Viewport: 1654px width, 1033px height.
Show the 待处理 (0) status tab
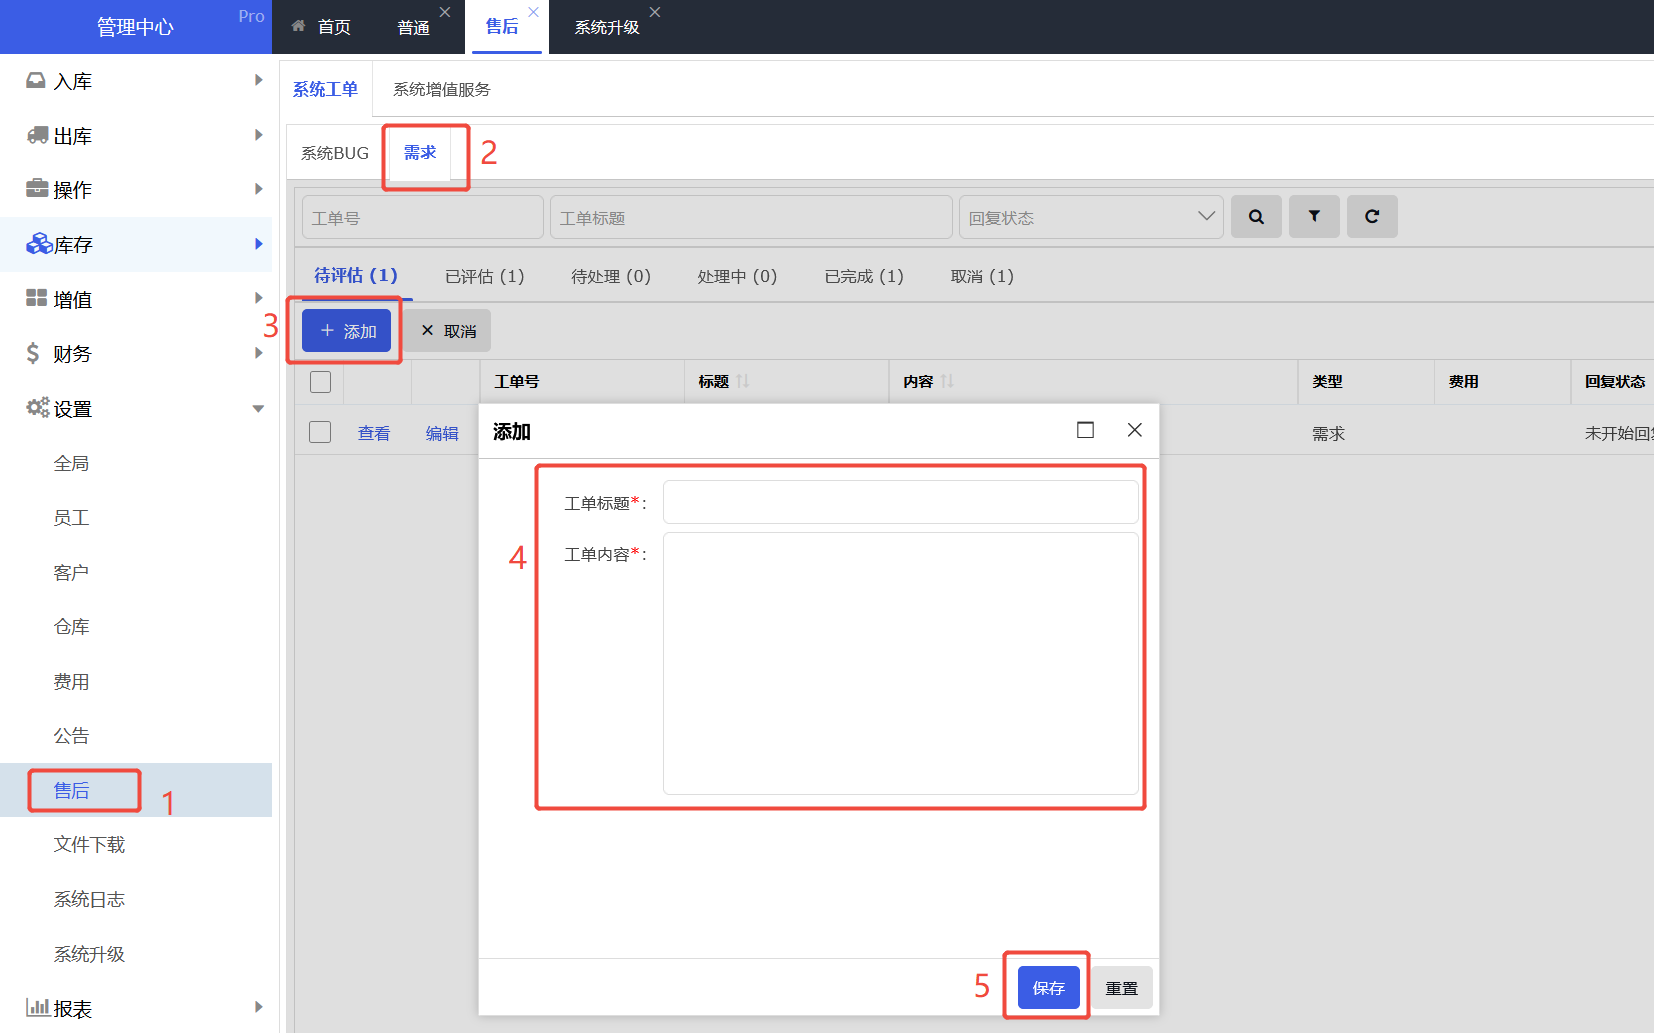pyautogui.click(x=611, y=276)
